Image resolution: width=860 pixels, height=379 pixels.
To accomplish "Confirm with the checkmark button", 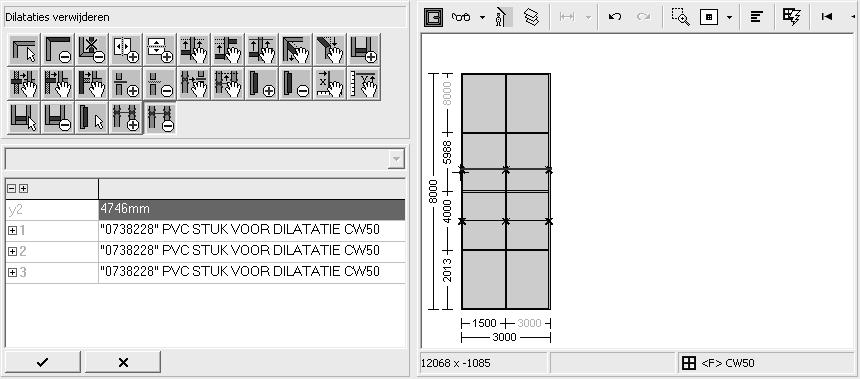I will (x=43, y=362).
